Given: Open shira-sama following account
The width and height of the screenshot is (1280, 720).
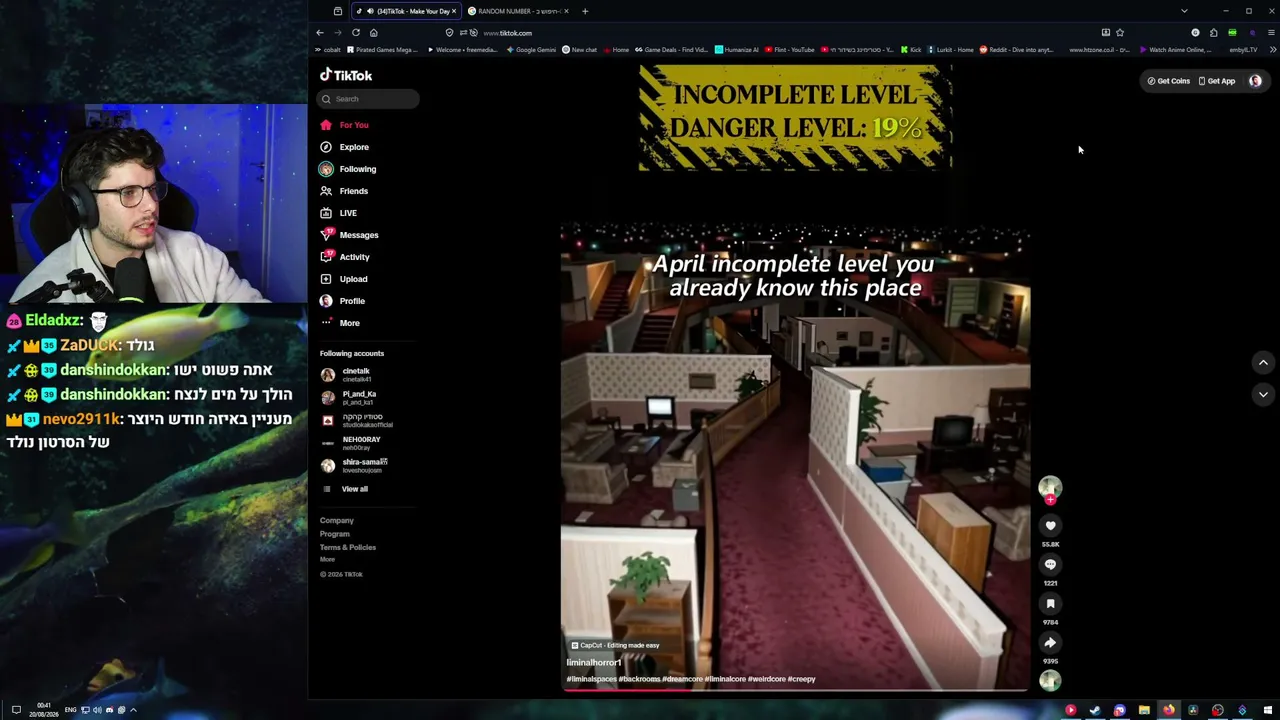Looking at the screenshot, I should click(x=354, y=465).
